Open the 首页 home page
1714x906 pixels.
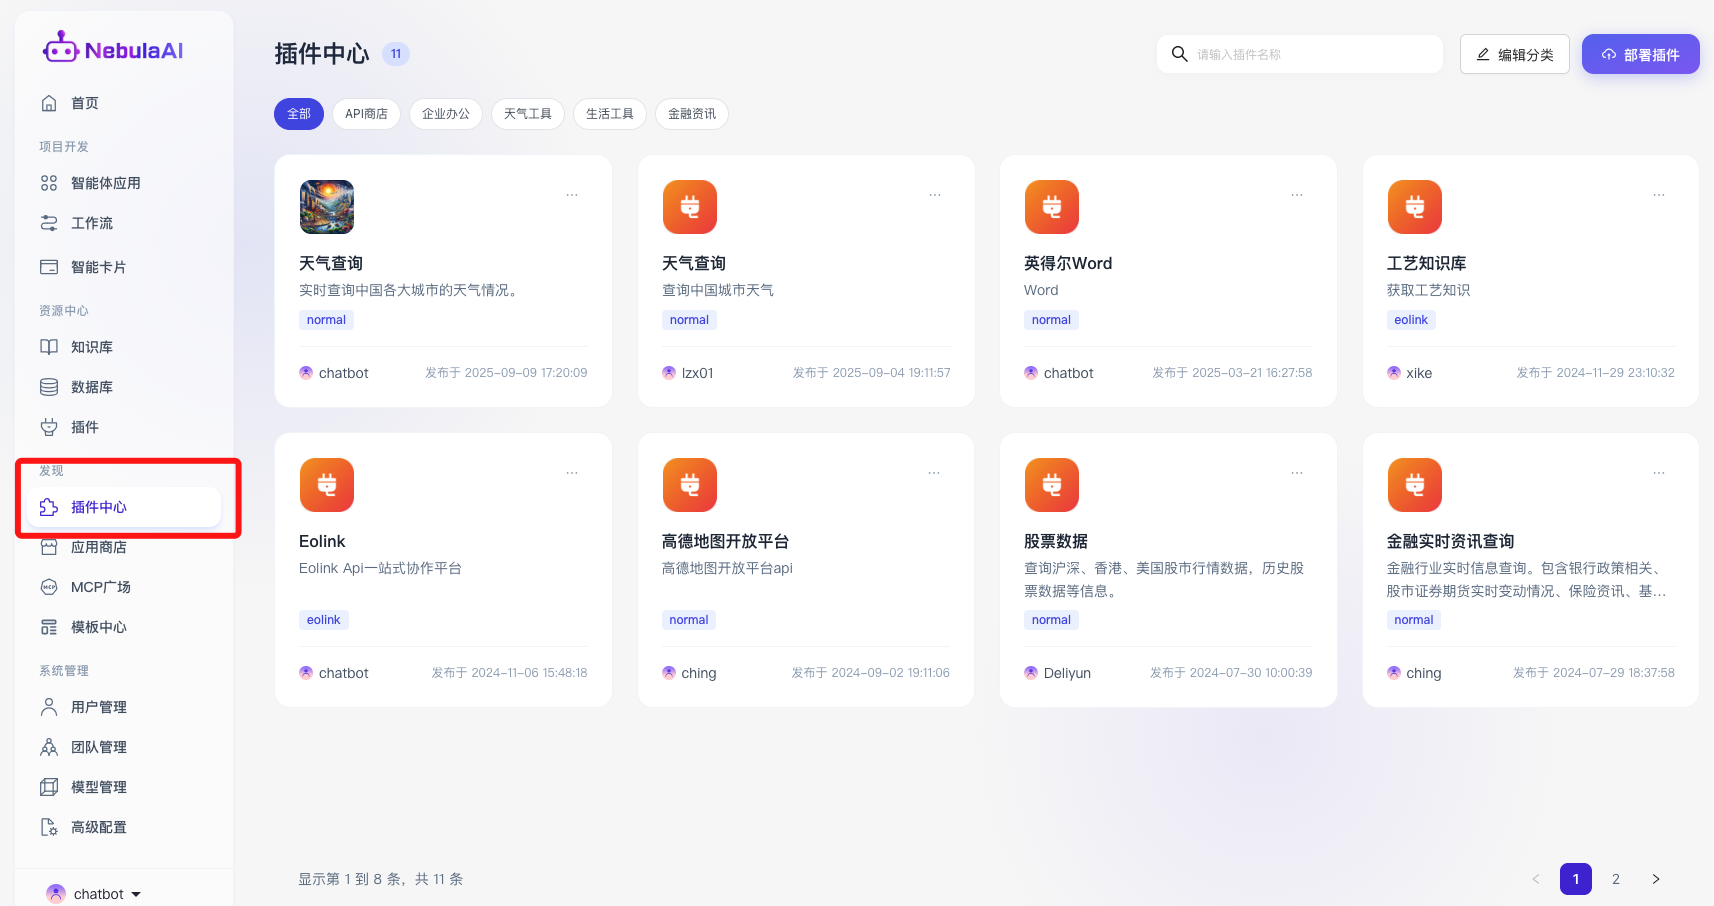84,103
